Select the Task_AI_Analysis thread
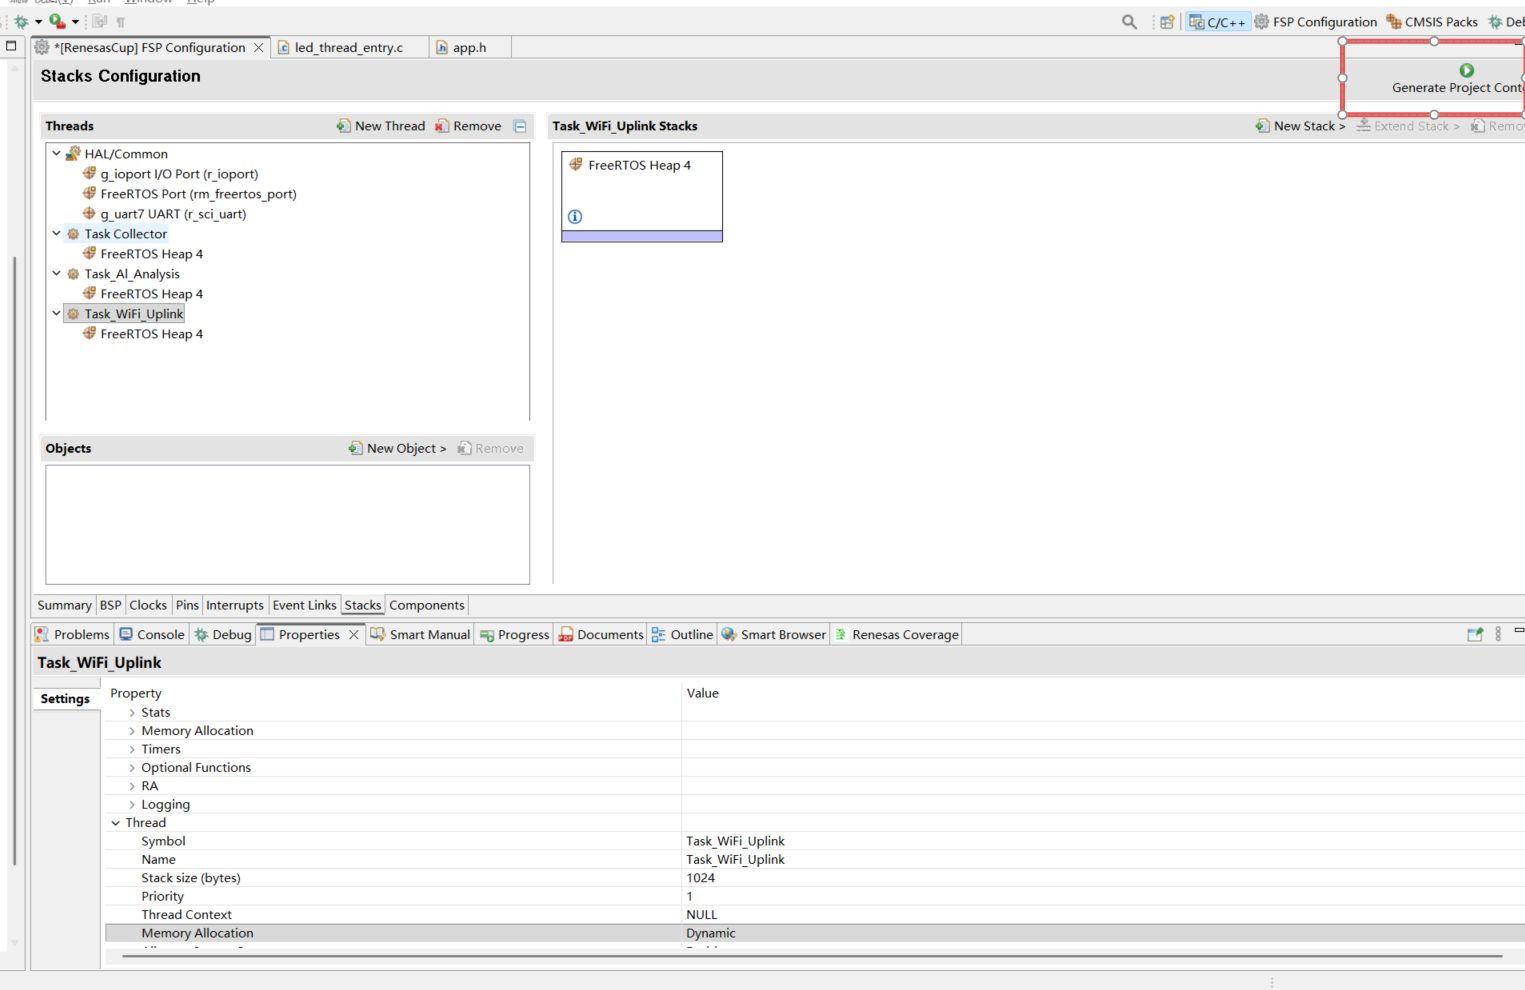The height and width of the screenshot is (990, 1525). [131, 274]
